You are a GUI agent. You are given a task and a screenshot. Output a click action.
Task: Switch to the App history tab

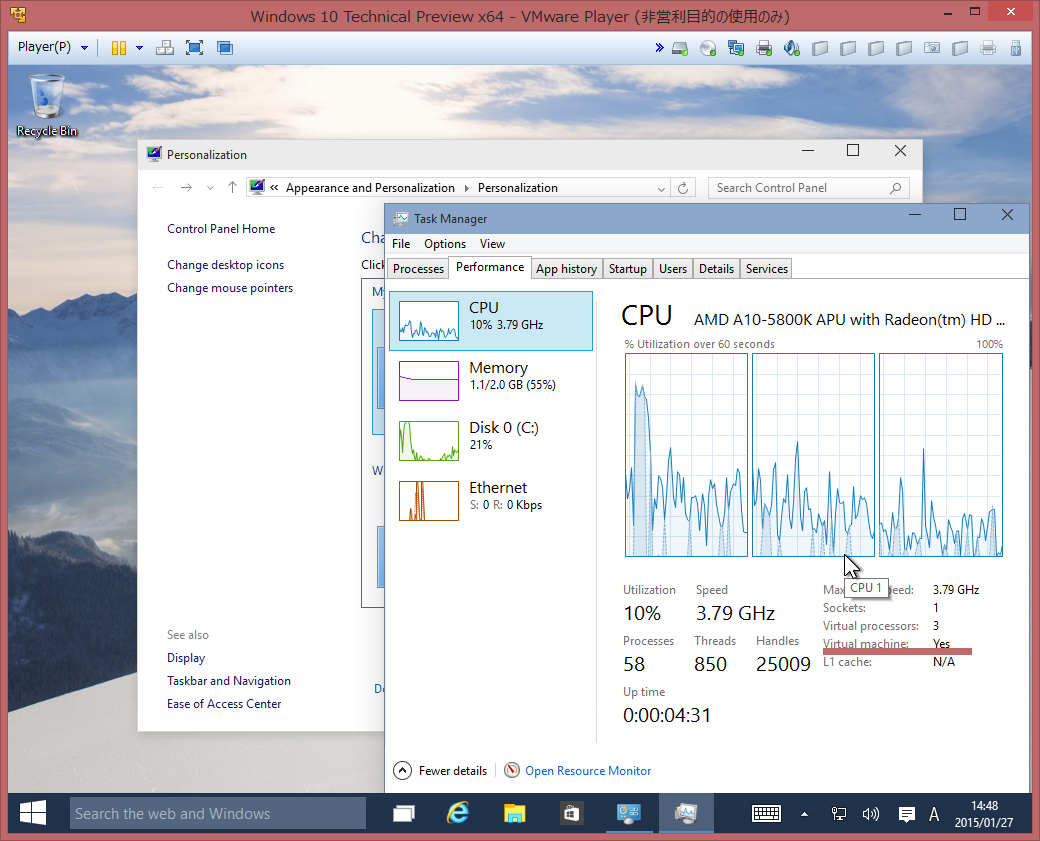[x=566, y=269]
